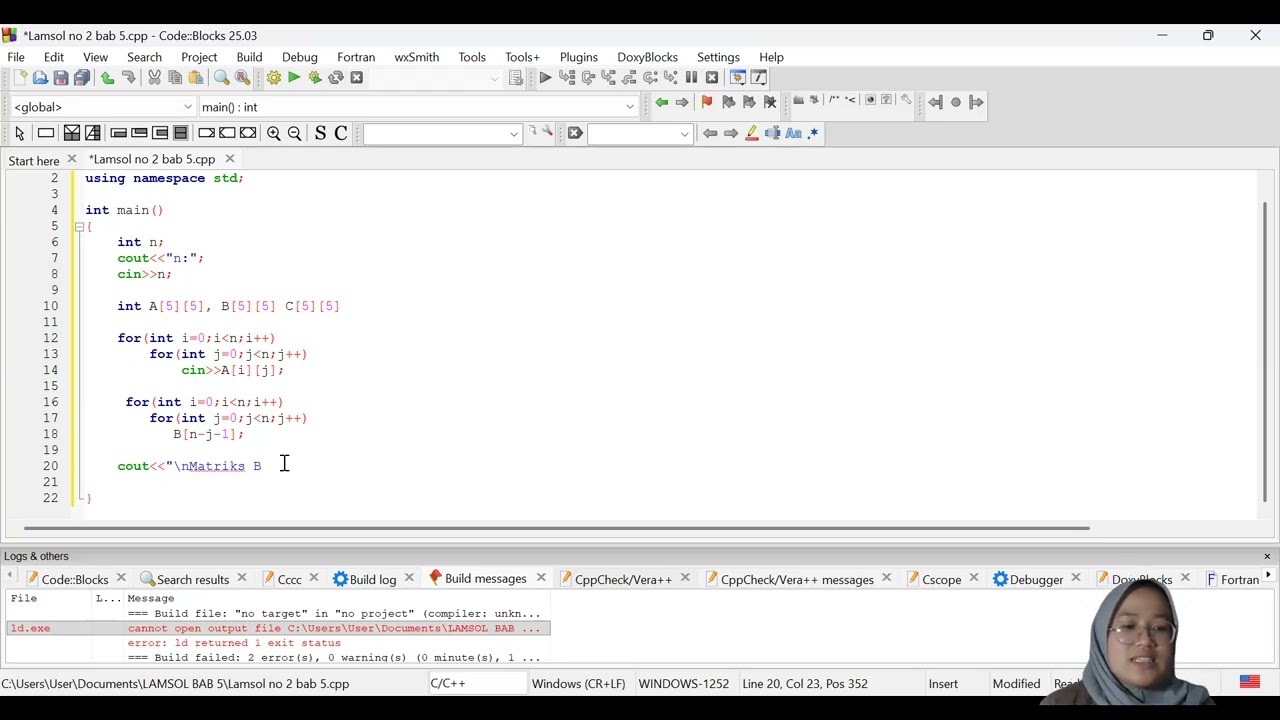The width and height of the screenshot is (1280, 720).
Task: Copy the selected code
Action: (175, 78)
